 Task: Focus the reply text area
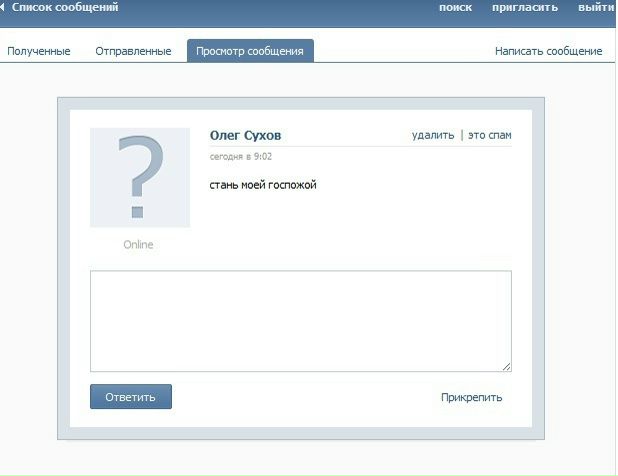(300, 320)
